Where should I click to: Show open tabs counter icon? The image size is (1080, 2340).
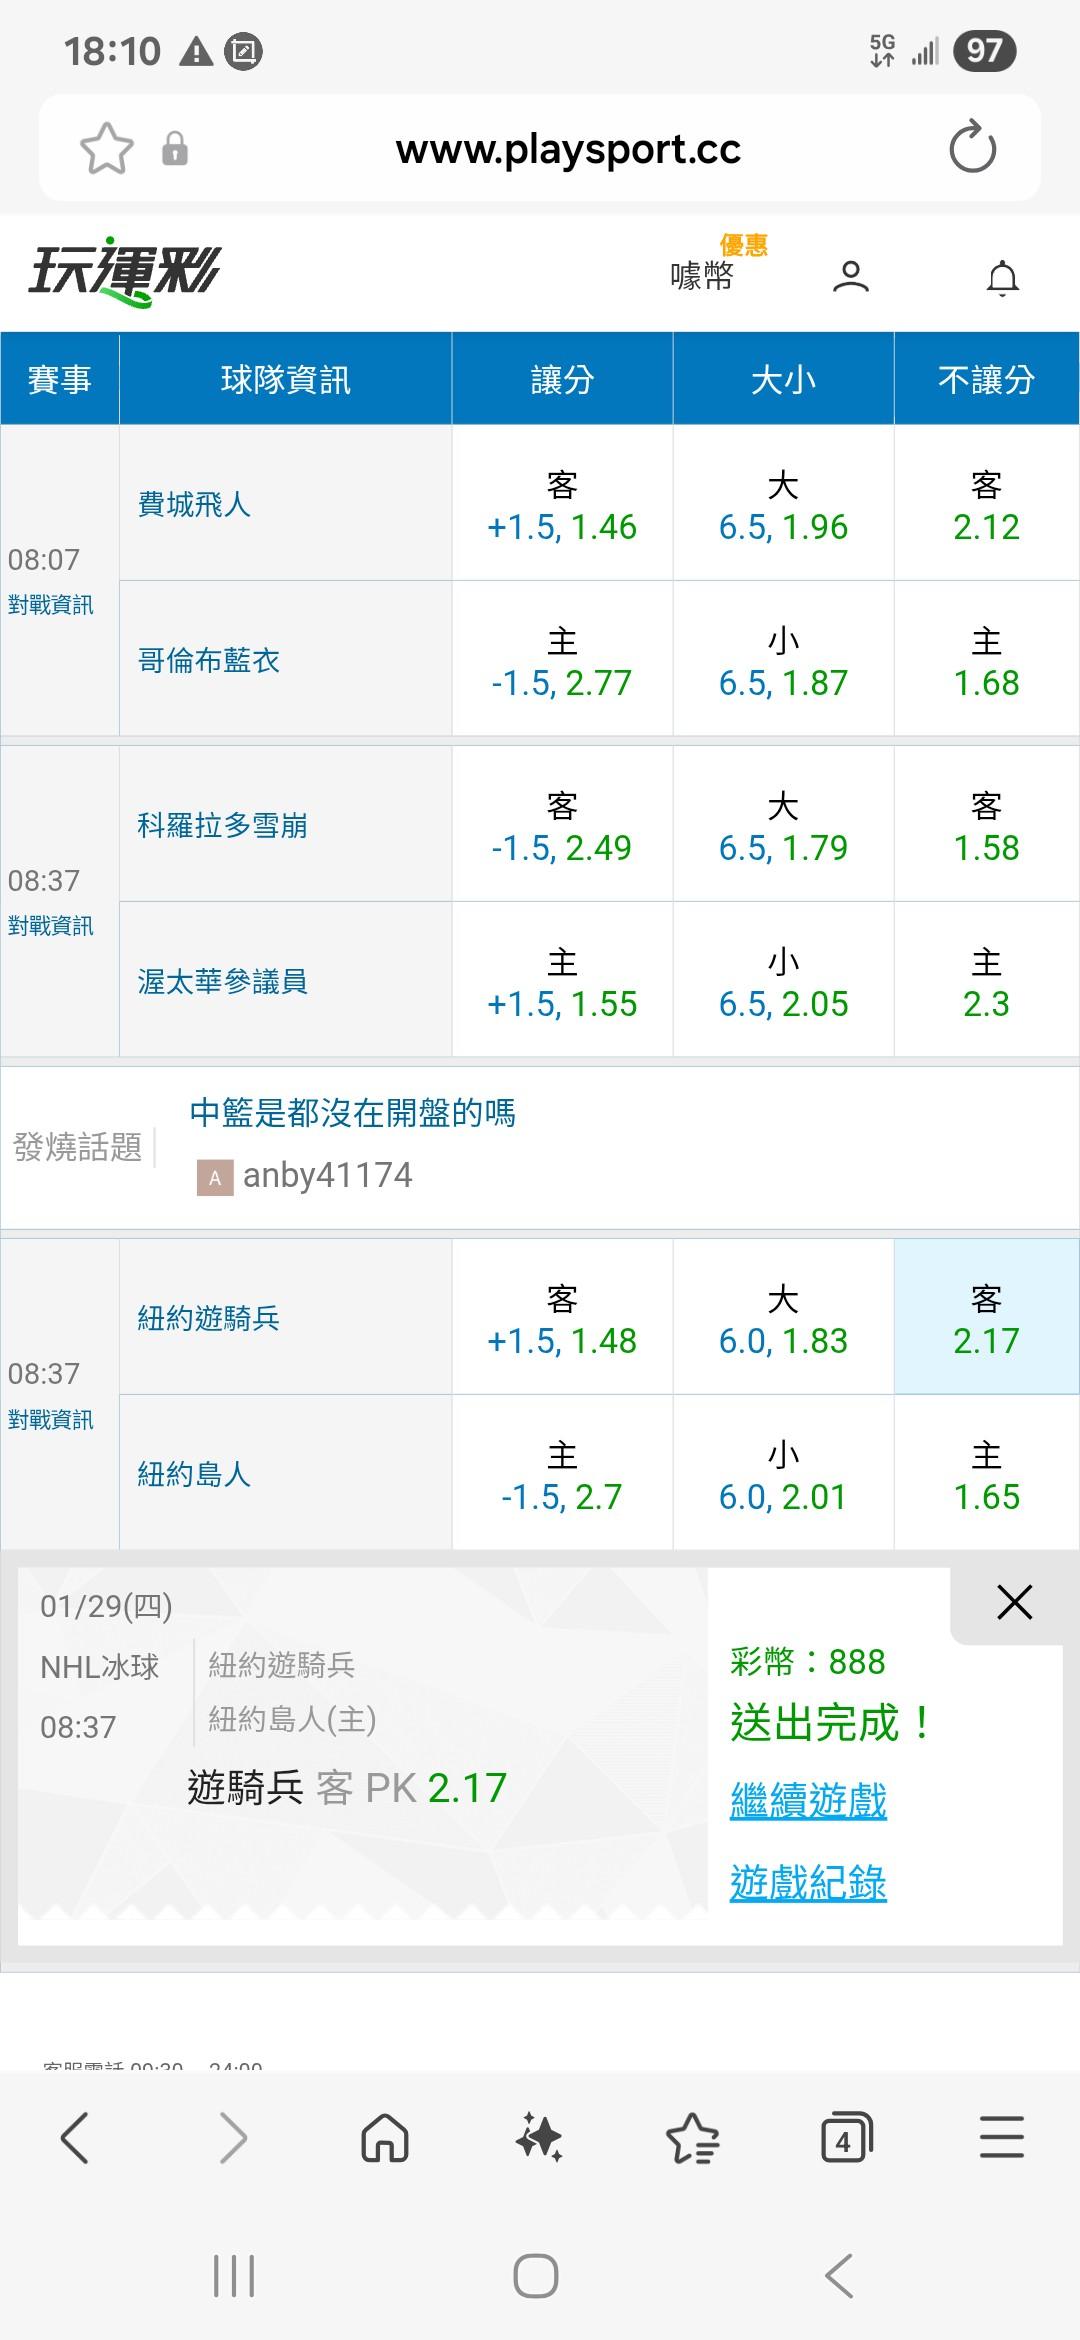point(846,2139)
